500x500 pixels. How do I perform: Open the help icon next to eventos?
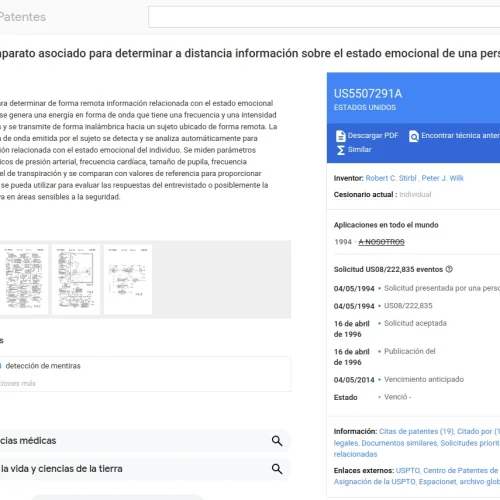(449, 269)
